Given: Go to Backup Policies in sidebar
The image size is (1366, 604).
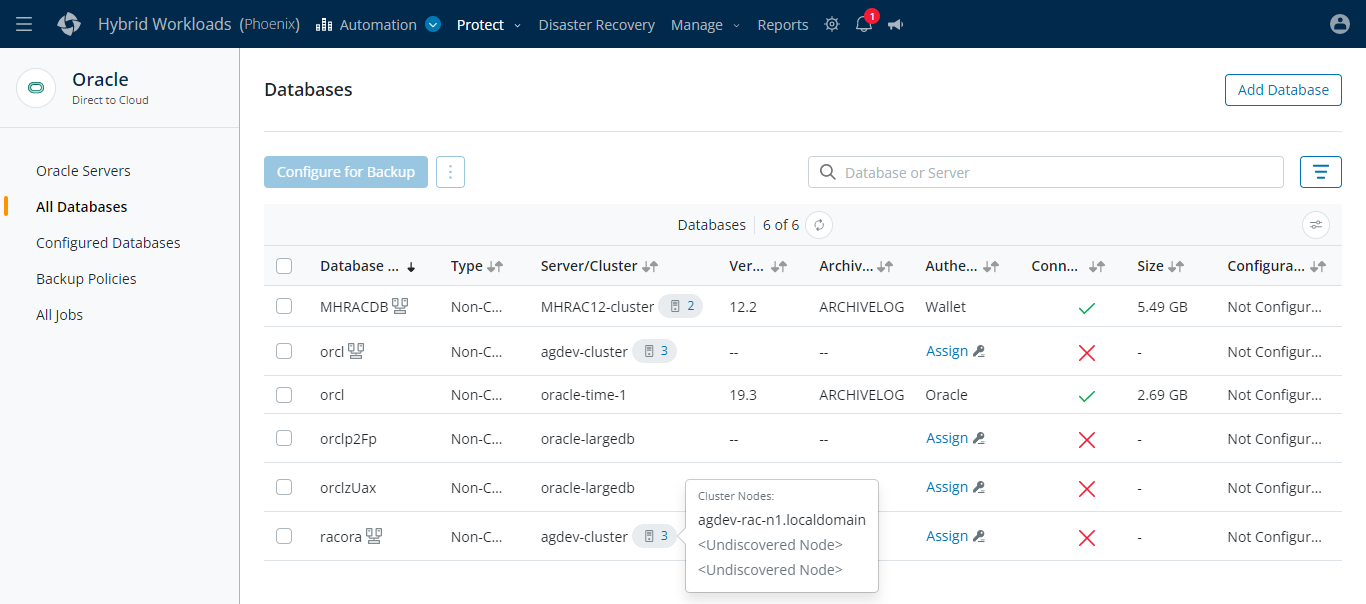Looking at the screenshot, I should [x=86, y=279].
